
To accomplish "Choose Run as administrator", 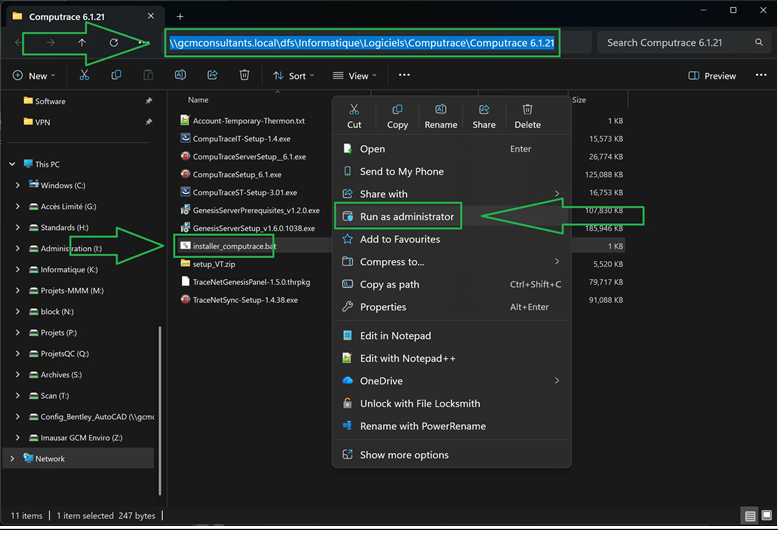I will (451, 216).
